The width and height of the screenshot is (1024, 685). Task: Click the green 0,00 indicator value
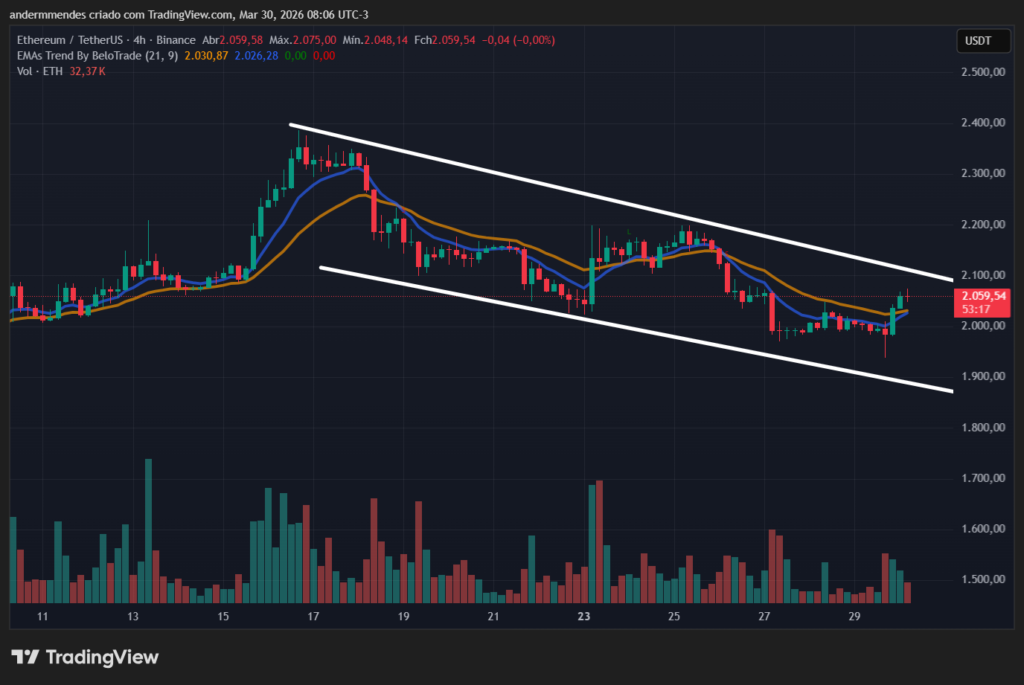(296, 57)
